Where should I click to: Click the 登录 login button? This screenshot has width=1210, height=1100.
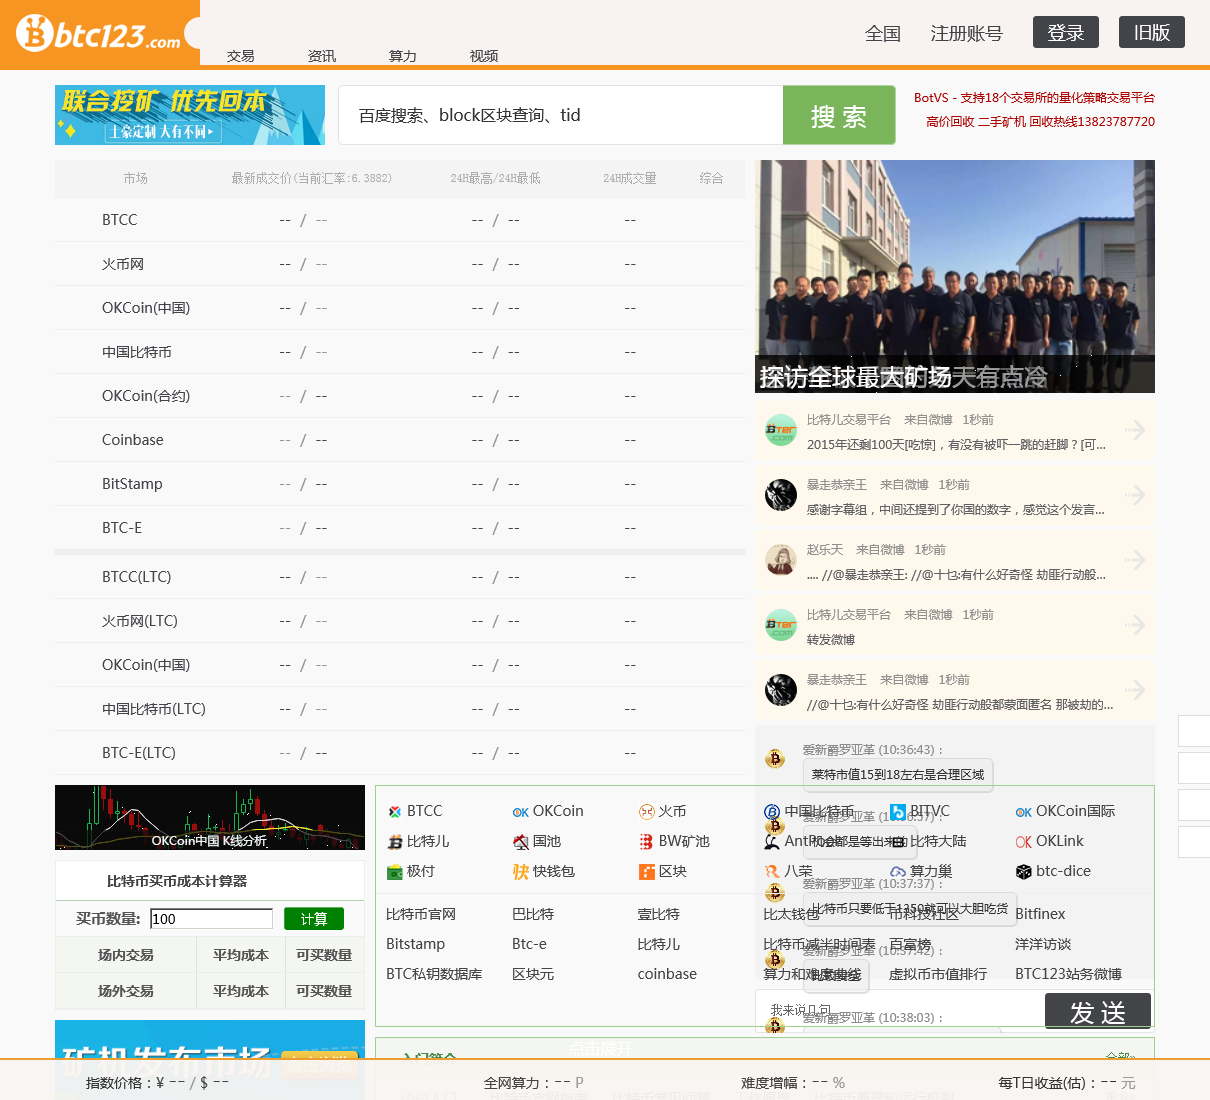pos(1066,32)
